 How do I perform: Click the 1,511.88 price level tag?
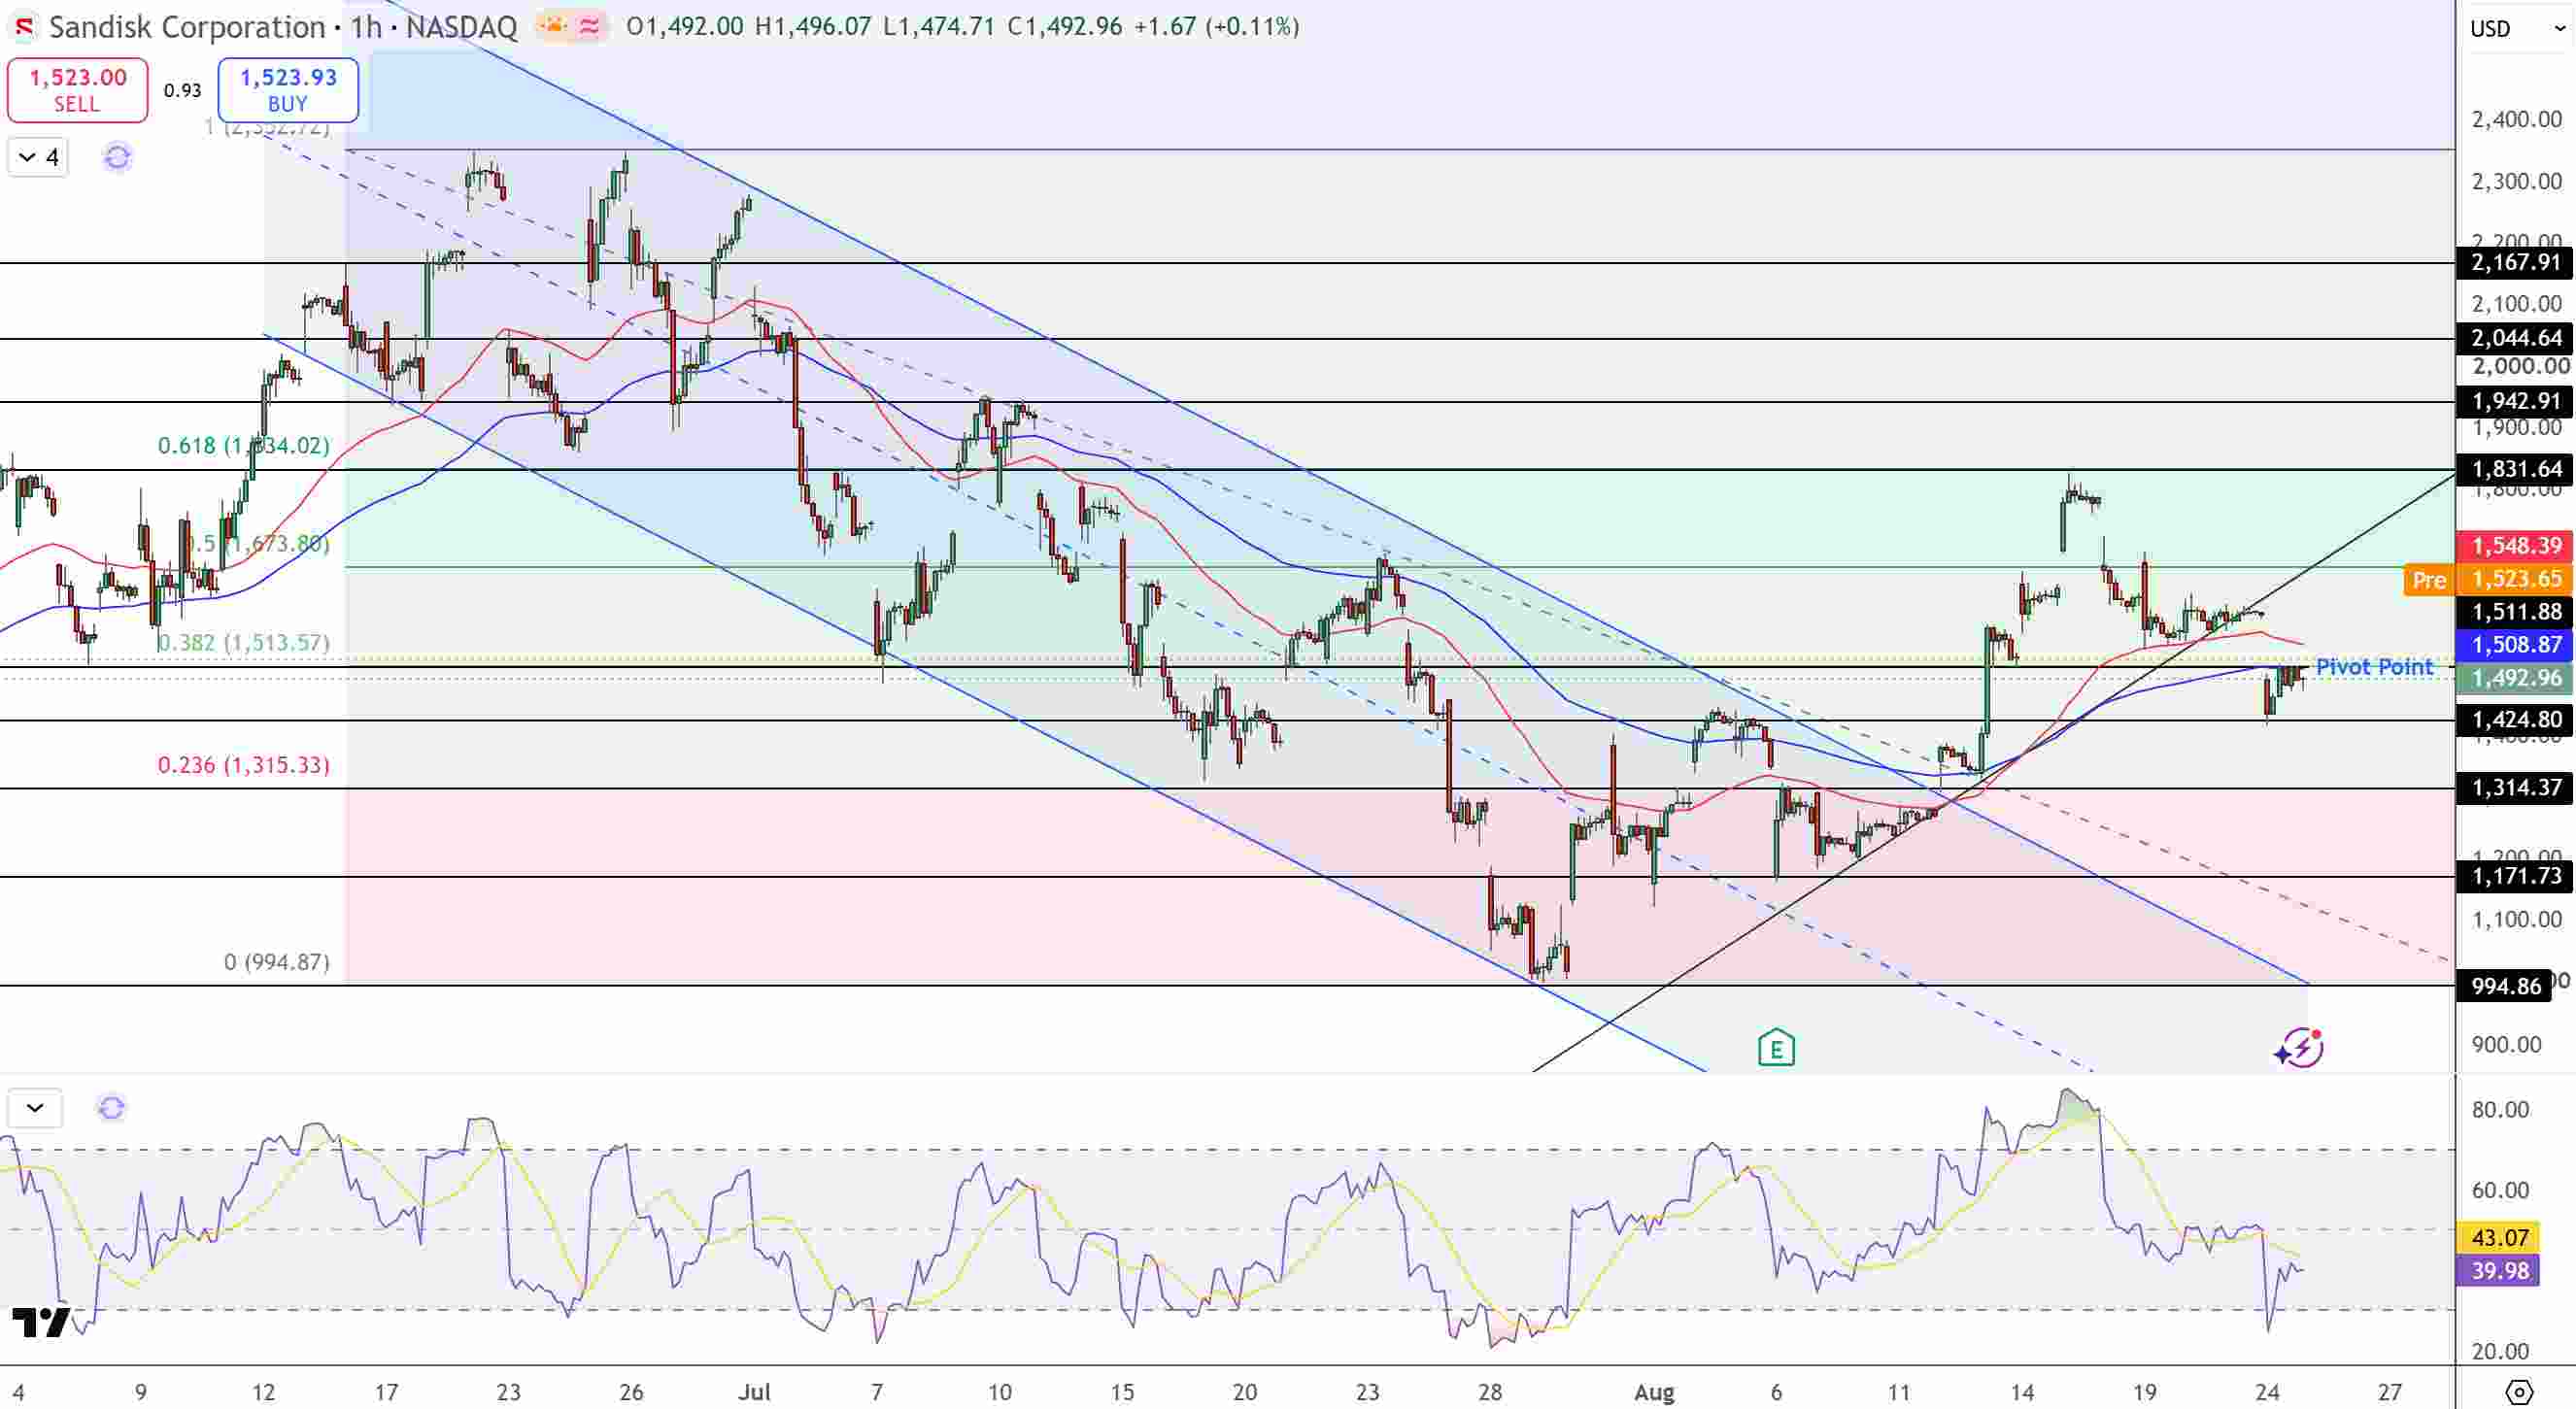coord(2515,612)
